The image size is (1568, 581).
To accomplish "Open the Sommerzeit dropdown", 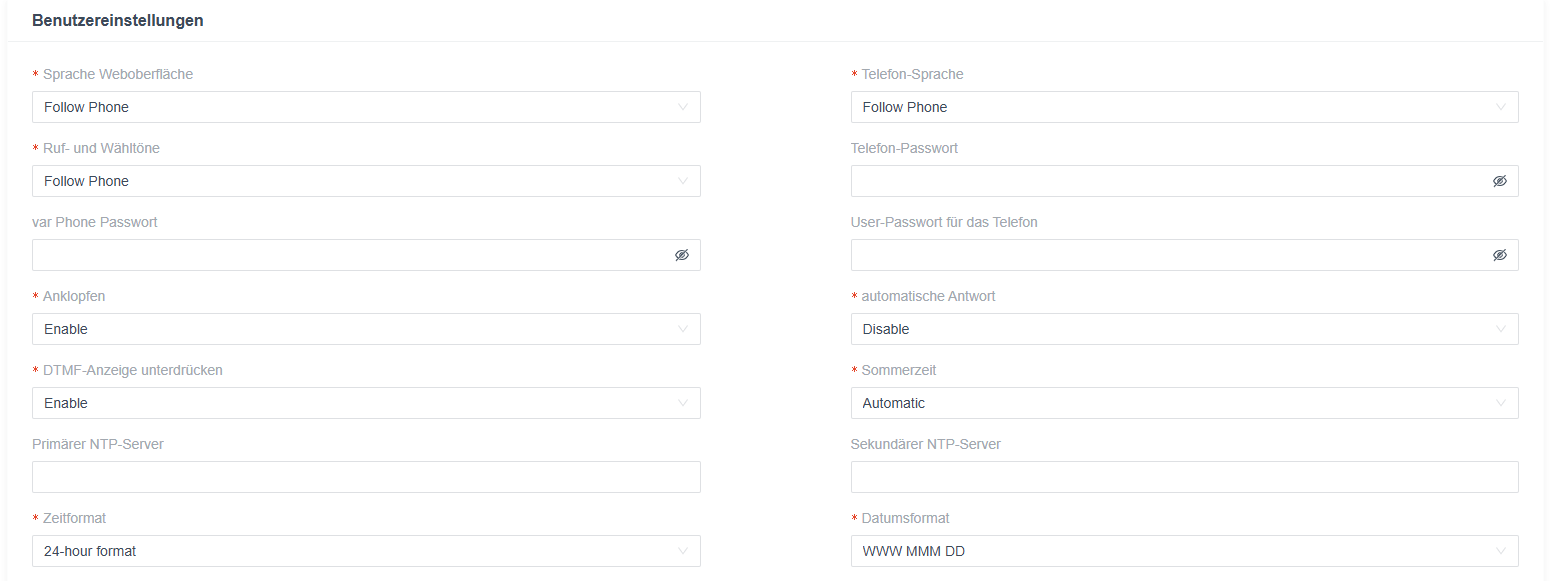I will tap(1184, 403).
